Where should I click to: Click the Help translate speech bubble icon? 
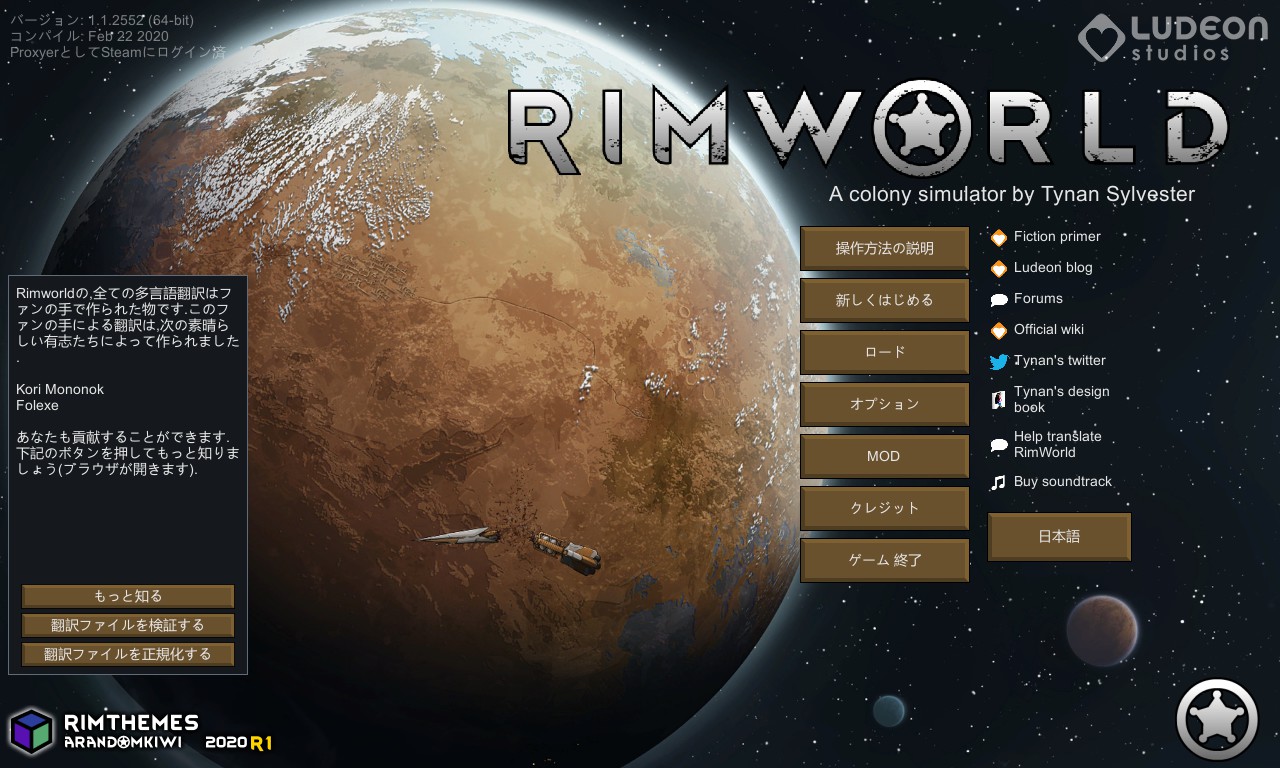point(998,445)
